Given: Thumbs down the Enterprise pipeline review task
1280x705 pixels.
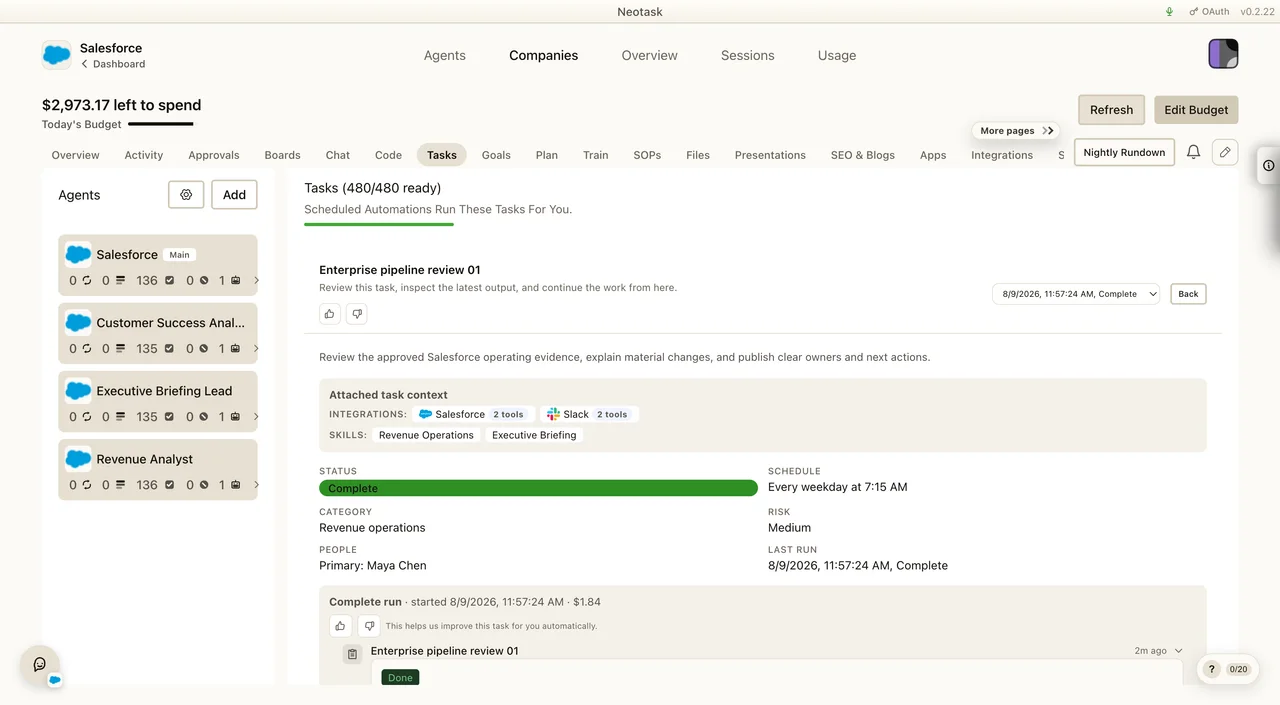Looking at the screenshot, I should [356, 314].
